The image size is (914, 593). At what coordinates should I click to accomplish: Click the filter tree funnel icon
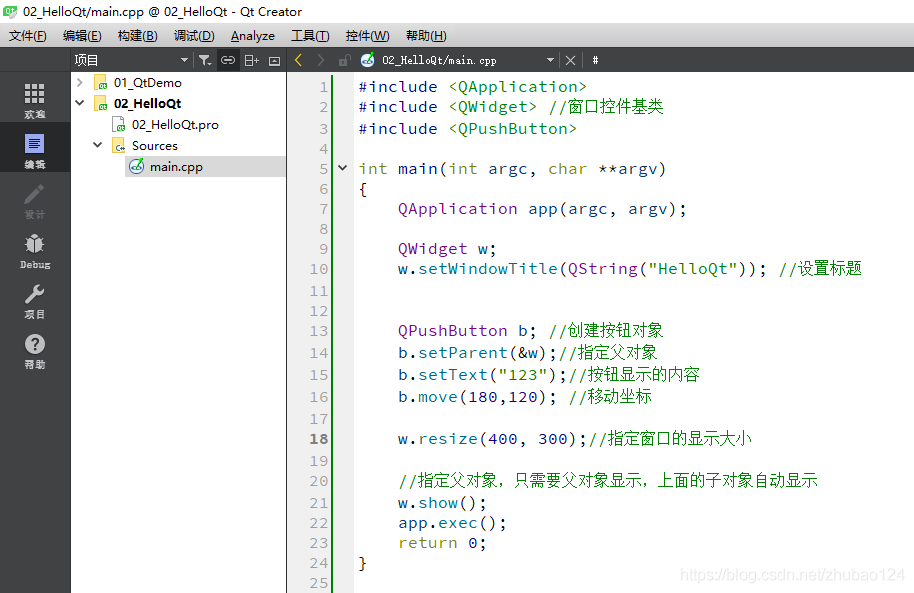tap(205, 60)
